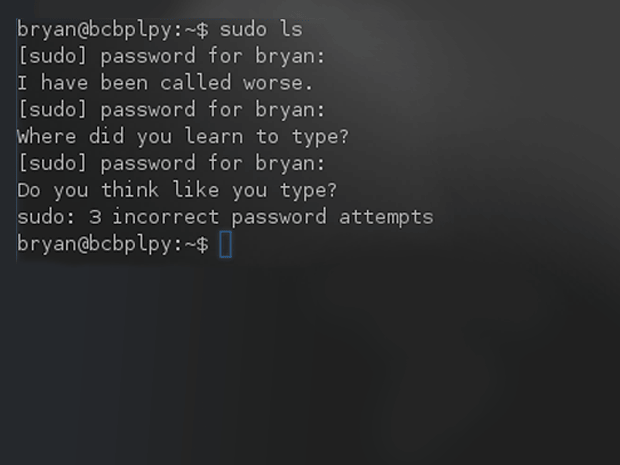Screen dimensions: 620x465
Task: Click the third '[sudo] password for bryan:' line
Action: coord(171,164)
